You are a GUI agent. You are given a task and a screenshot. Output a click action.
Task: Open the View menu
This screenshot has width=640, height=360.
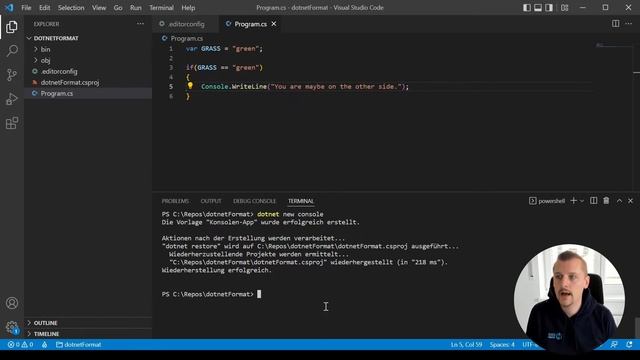99,7
